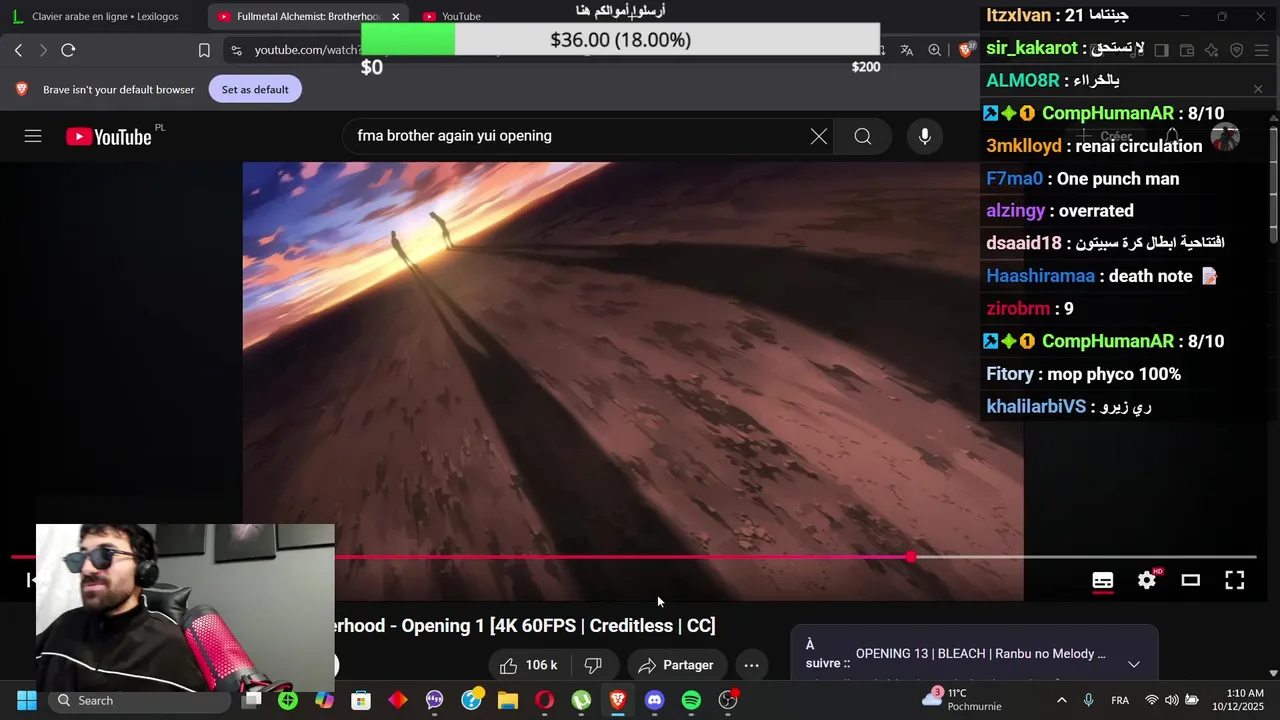This screenshot has width=1280, height=720.
Task: Enter fullscreen video mode
Action: [1235, 580]
